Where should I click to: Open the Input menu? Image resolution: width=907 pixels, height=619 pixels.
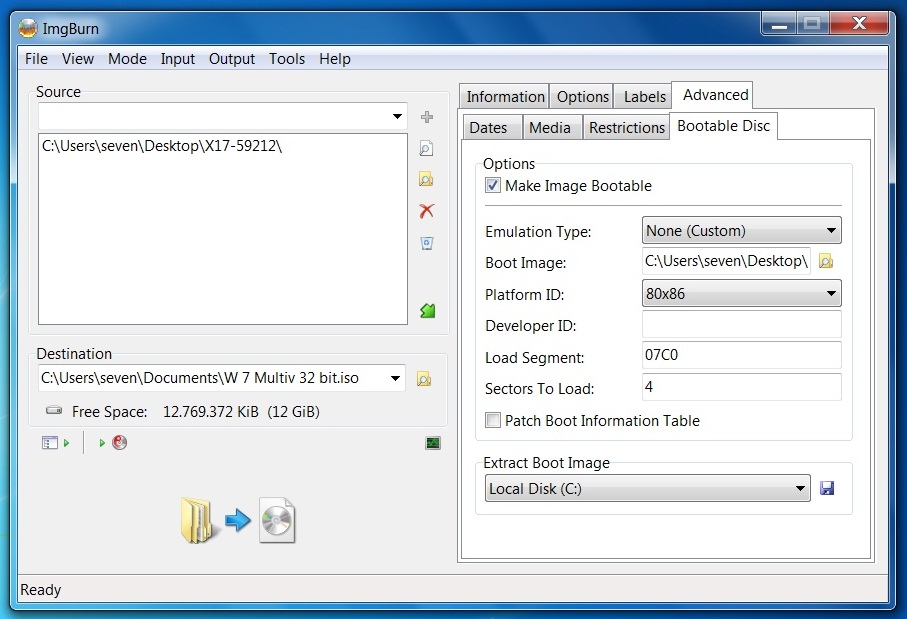click(178, 59)
